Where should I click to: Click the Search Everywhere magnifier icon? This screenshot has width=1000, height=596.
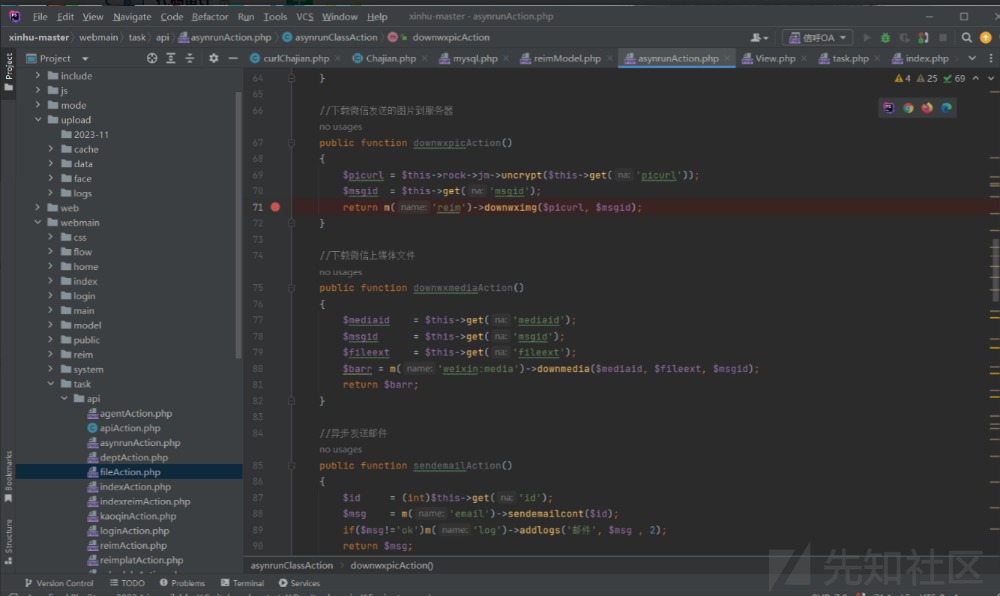(967, 37)
